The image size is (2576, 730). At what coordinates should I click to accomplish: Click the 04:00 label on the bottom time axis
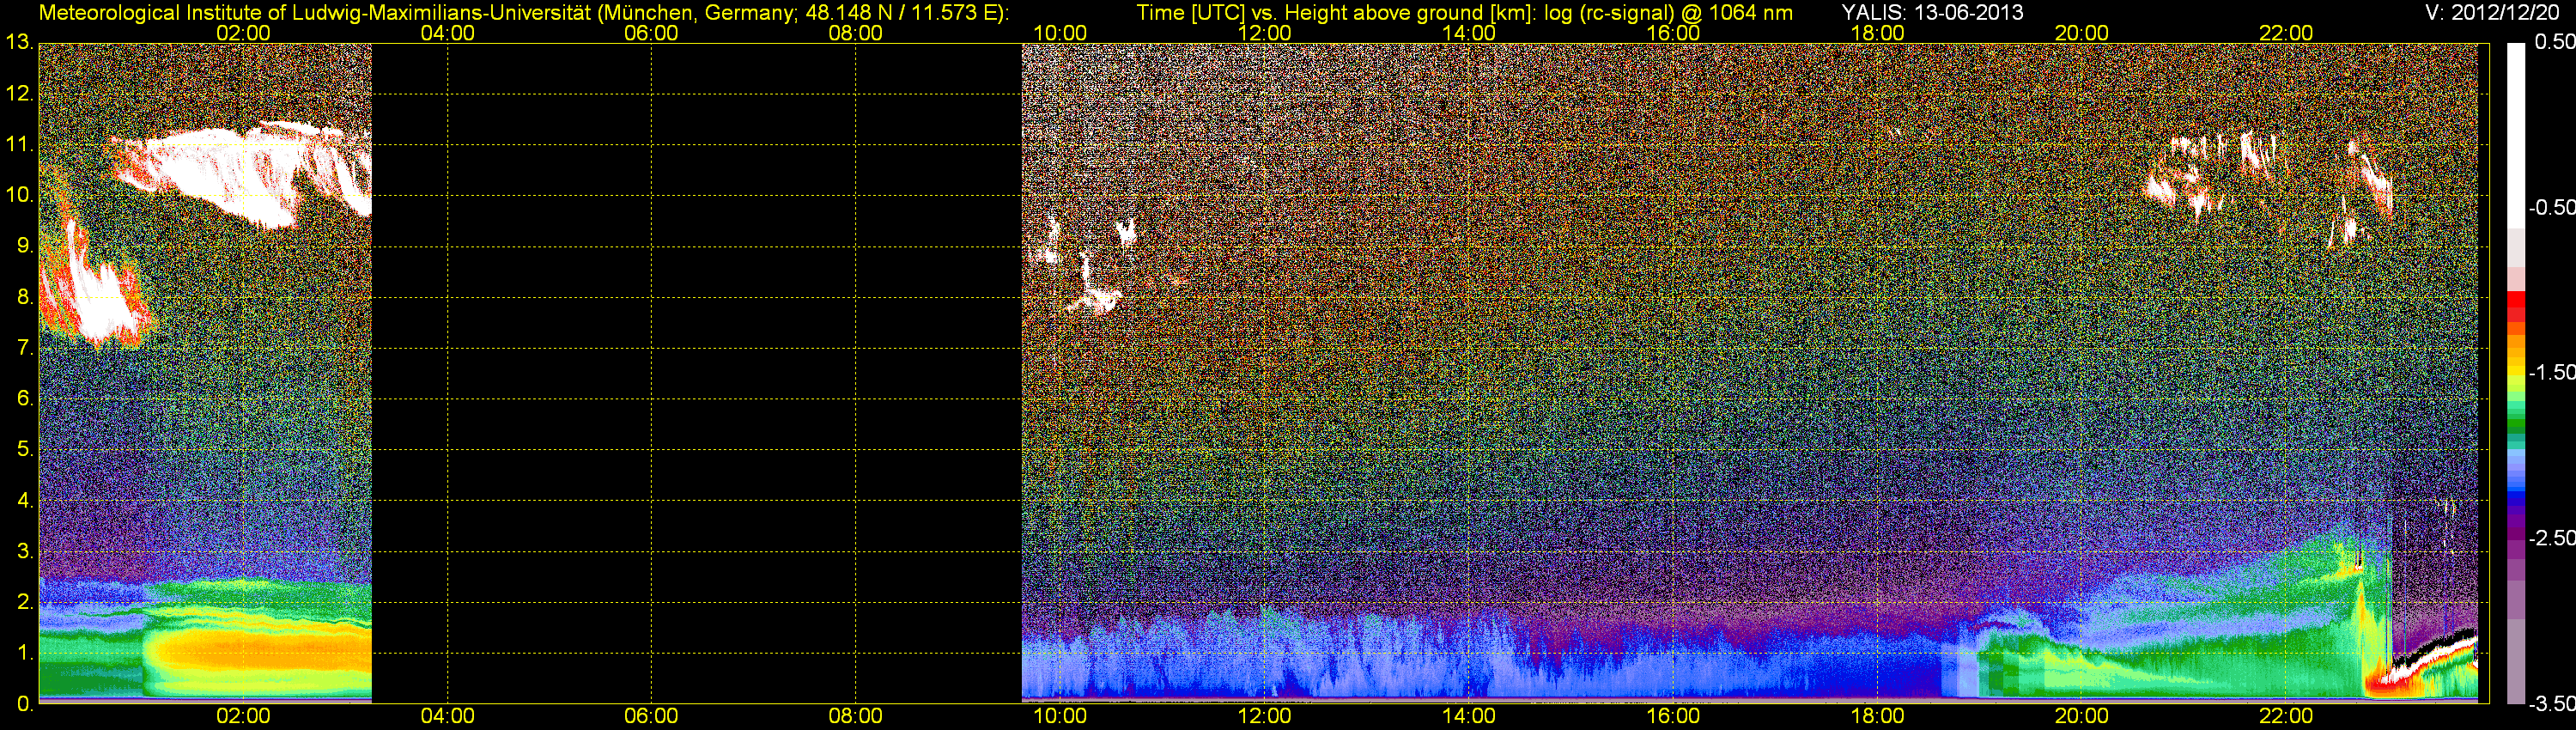tap(447, 716)
